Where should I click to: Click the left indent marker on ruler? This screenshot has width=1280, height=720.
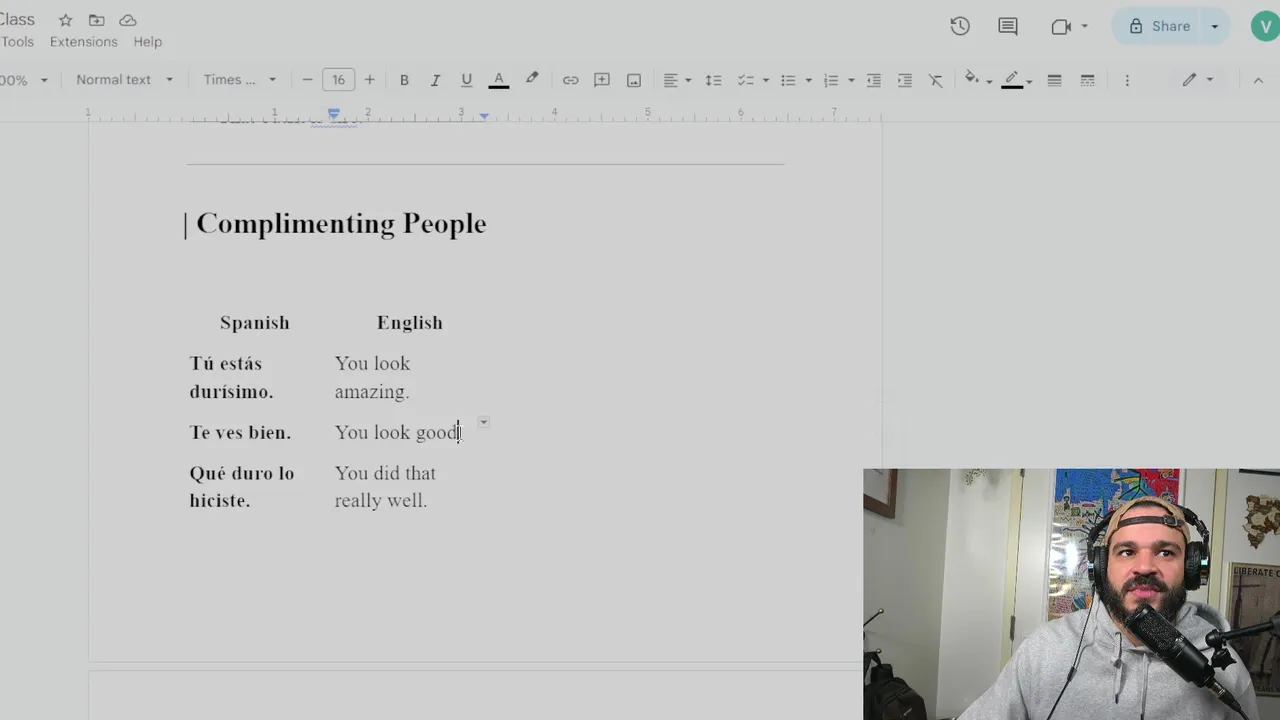click(x=334, y=114)
